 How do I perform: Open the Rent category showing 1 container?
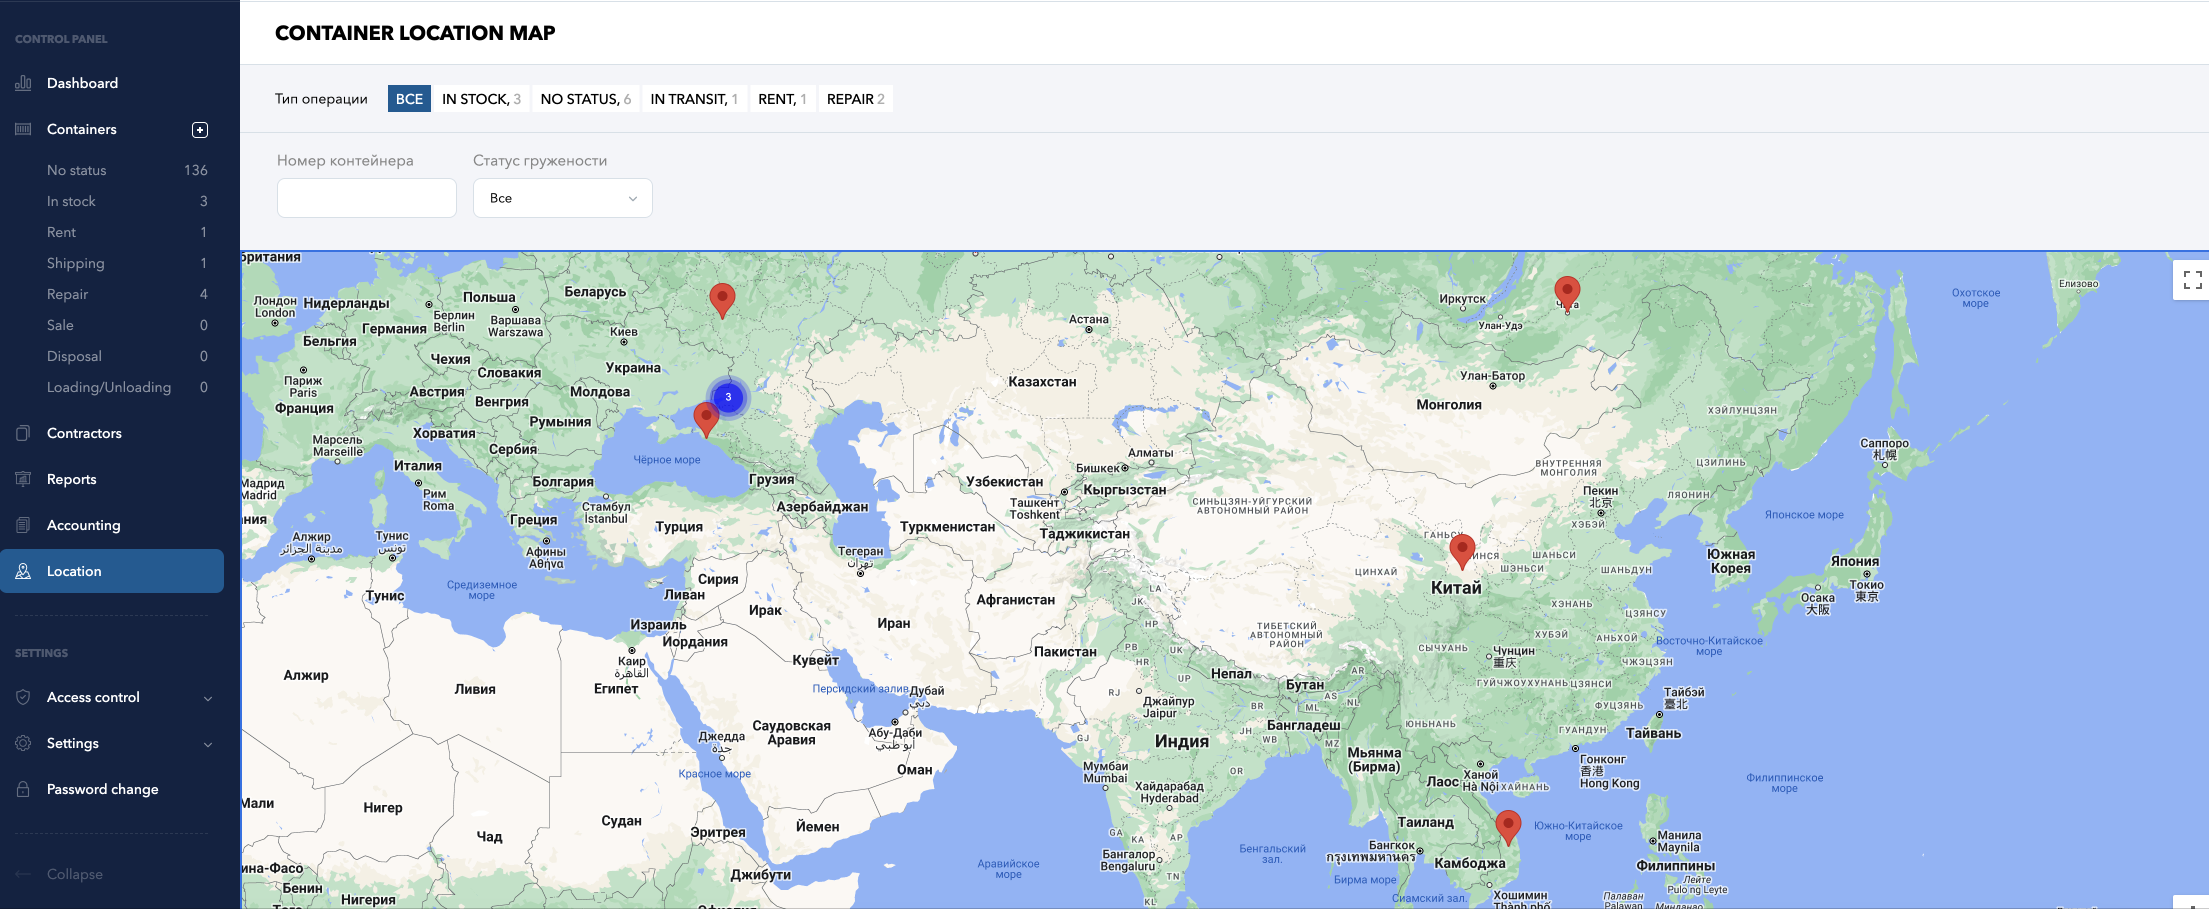tap(61, 231)
